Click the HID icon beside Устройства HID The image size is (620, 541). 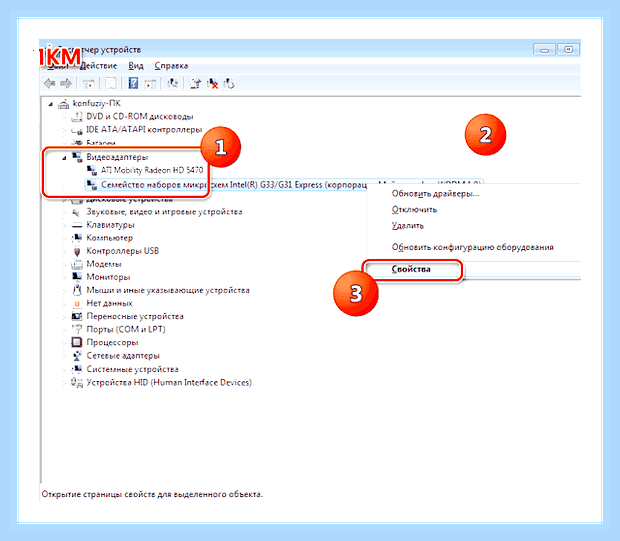(x=76, y=382)
